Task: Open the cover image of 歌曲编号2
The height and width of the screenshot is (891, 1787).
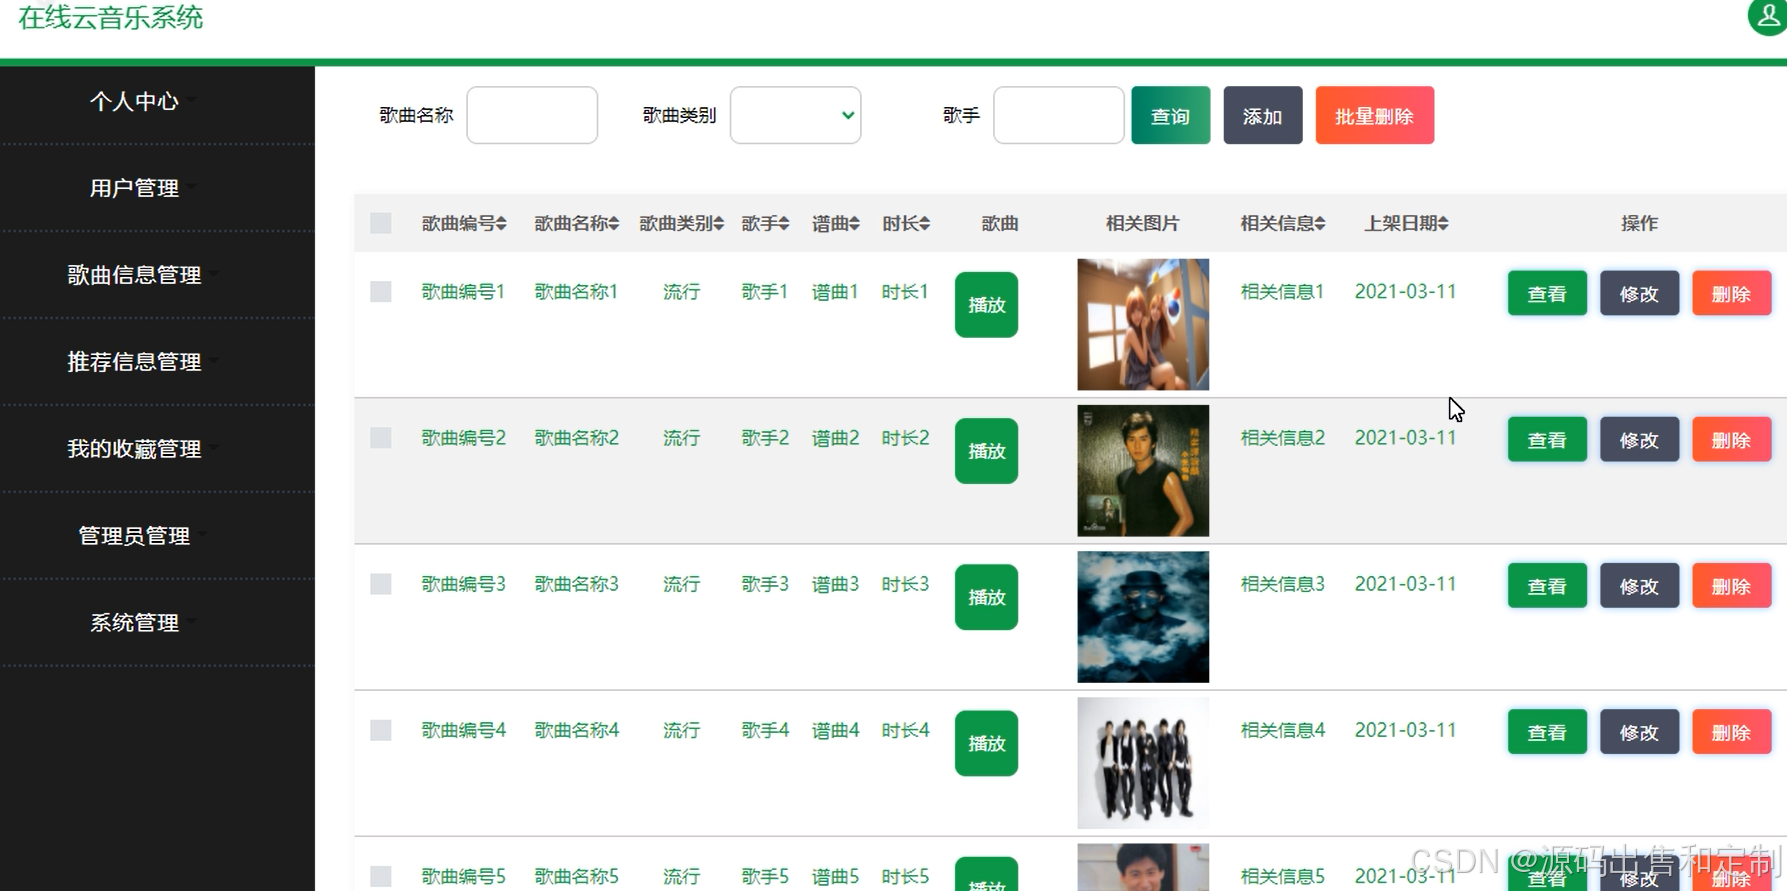Action: [1143, 470]
